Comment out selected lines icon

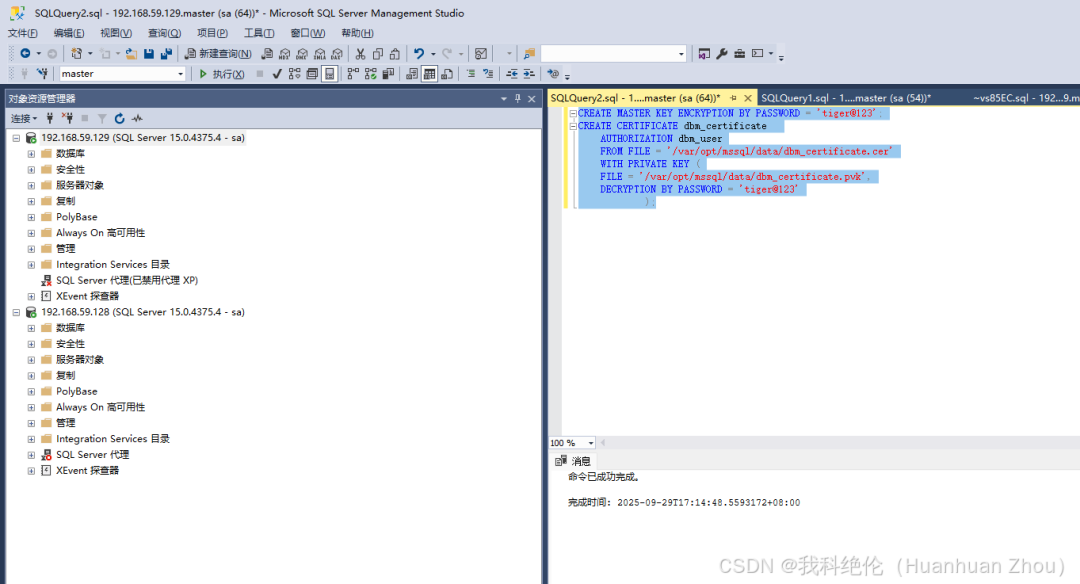pos(470,74)
